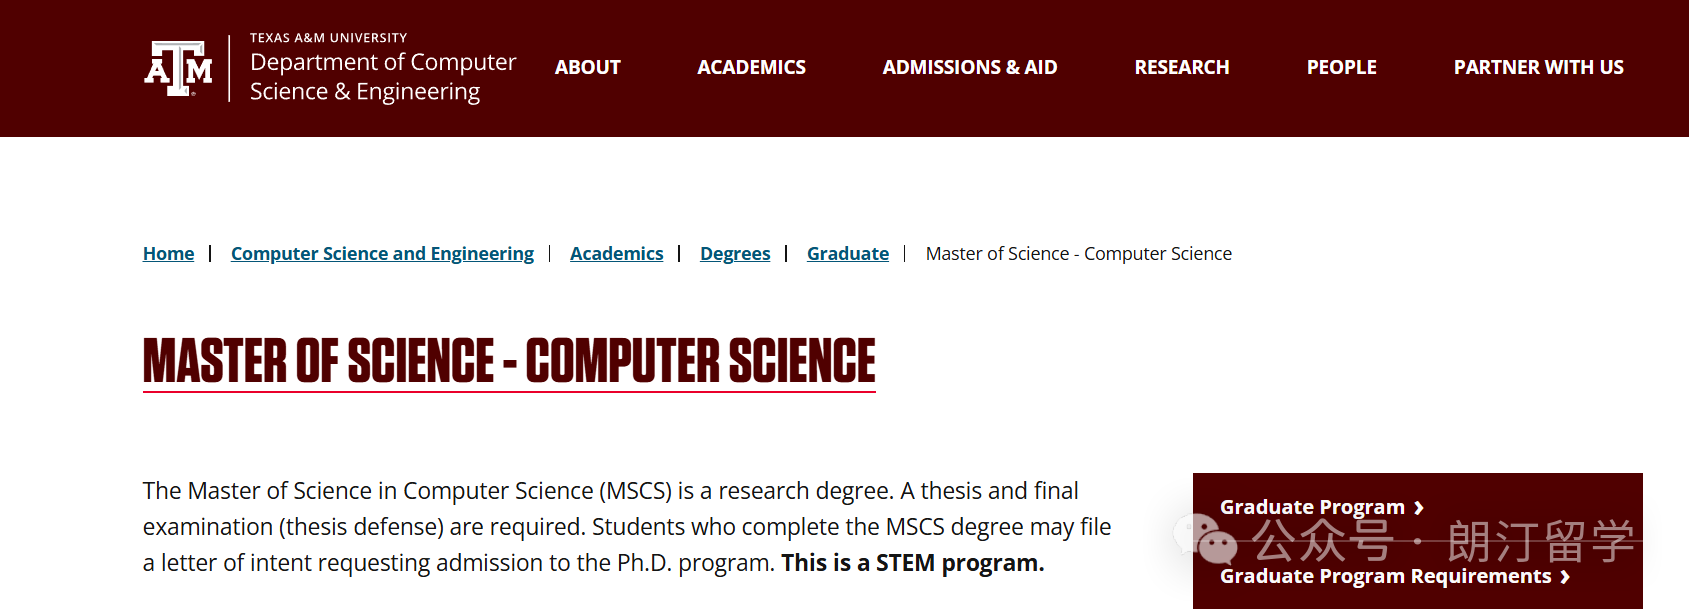The image size is (1689, 609).
Task: Open the Academics breadcrumb link
Action: tap(616, 254)
